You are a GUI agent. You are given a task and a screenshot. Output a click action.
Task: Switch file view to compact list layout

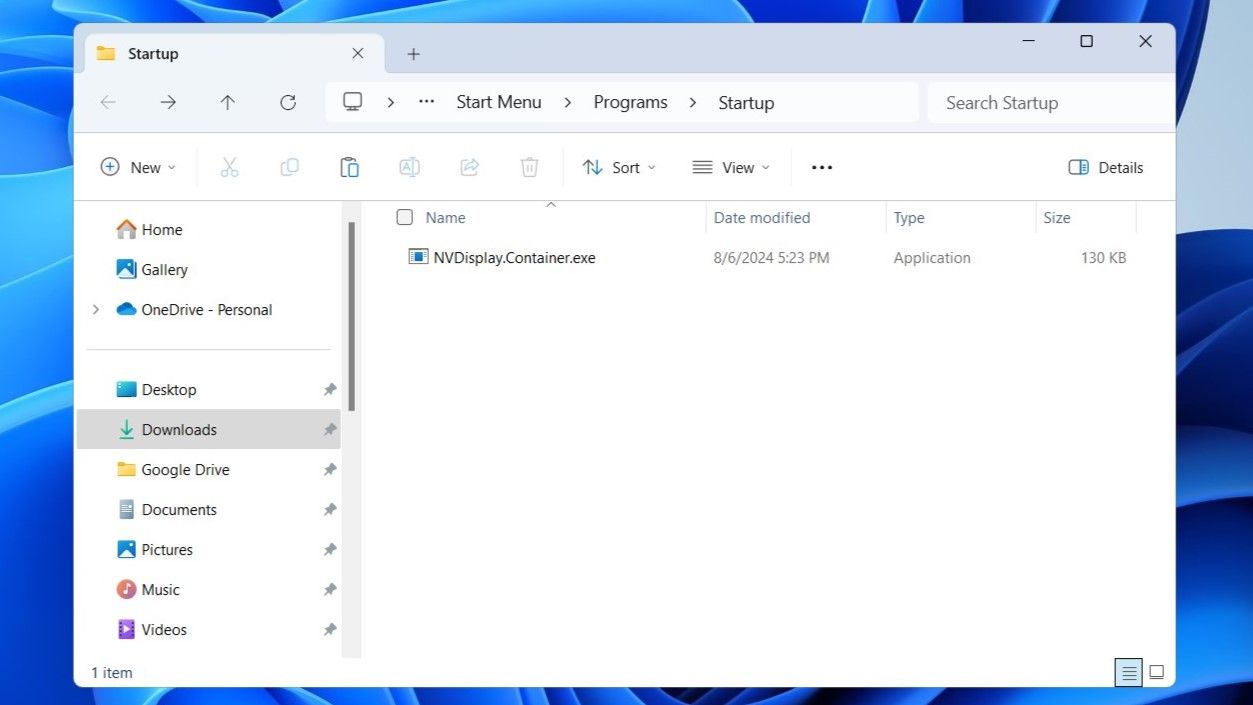click(1128, 672)
